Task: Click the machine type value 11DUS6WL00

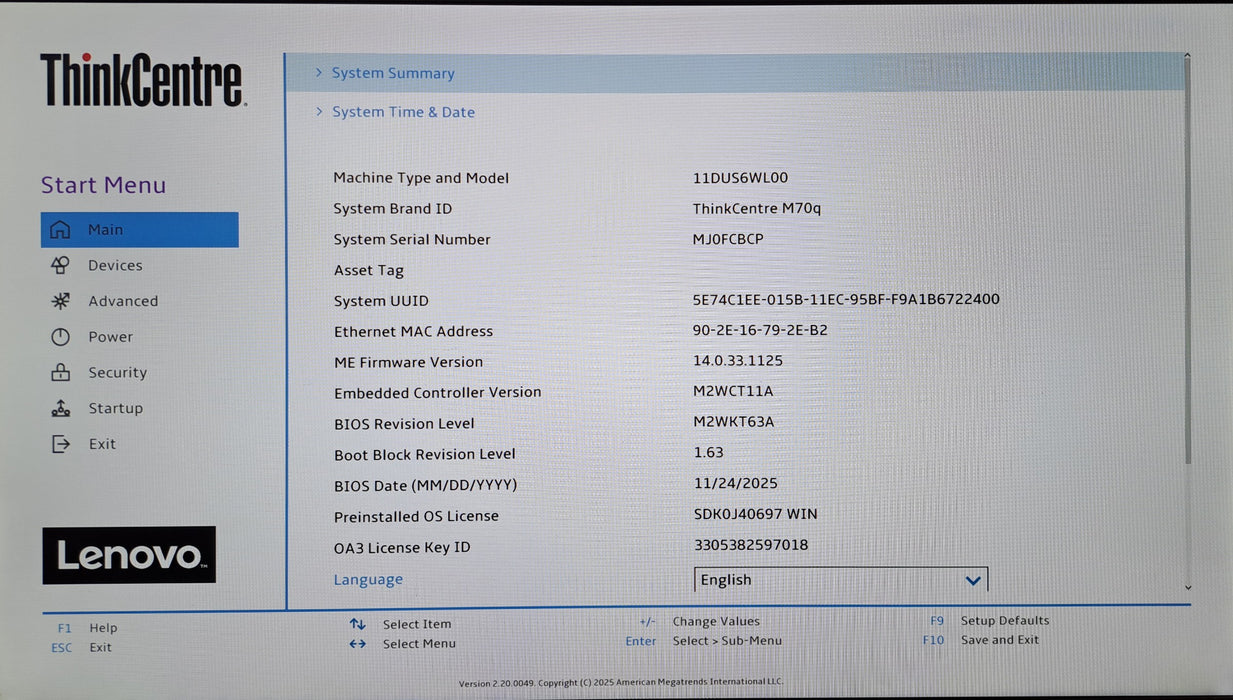Action: tap(740, 178)
